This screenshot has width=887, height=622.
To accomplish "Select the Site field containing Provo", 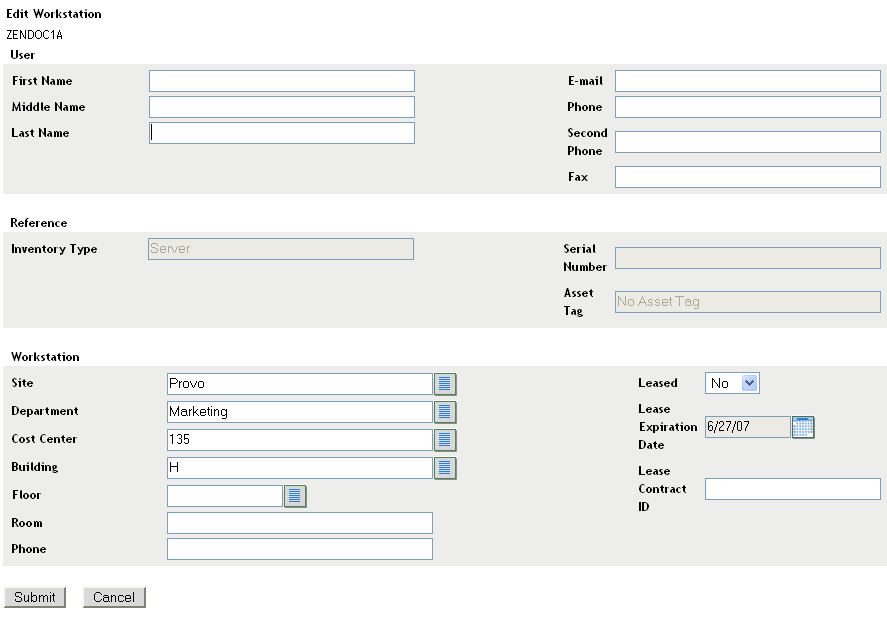I will pos(299,384).
